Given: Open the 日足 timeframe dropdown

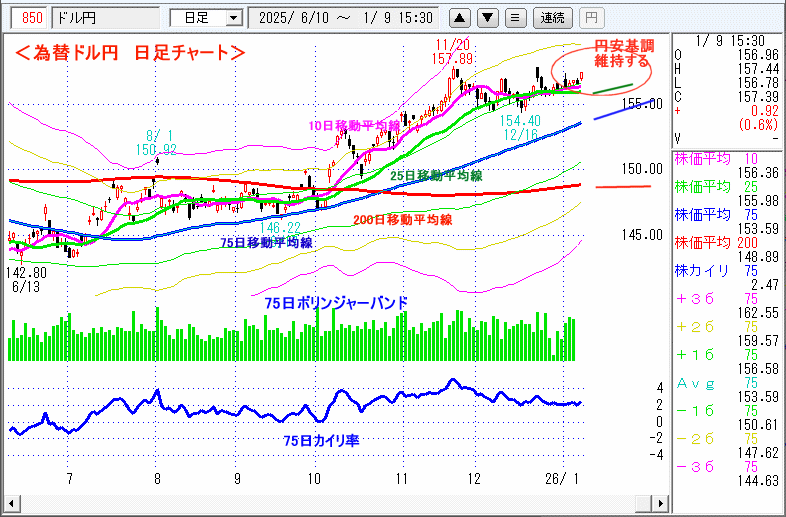Looking at the screenshot, I should click(x=207, y=18).
